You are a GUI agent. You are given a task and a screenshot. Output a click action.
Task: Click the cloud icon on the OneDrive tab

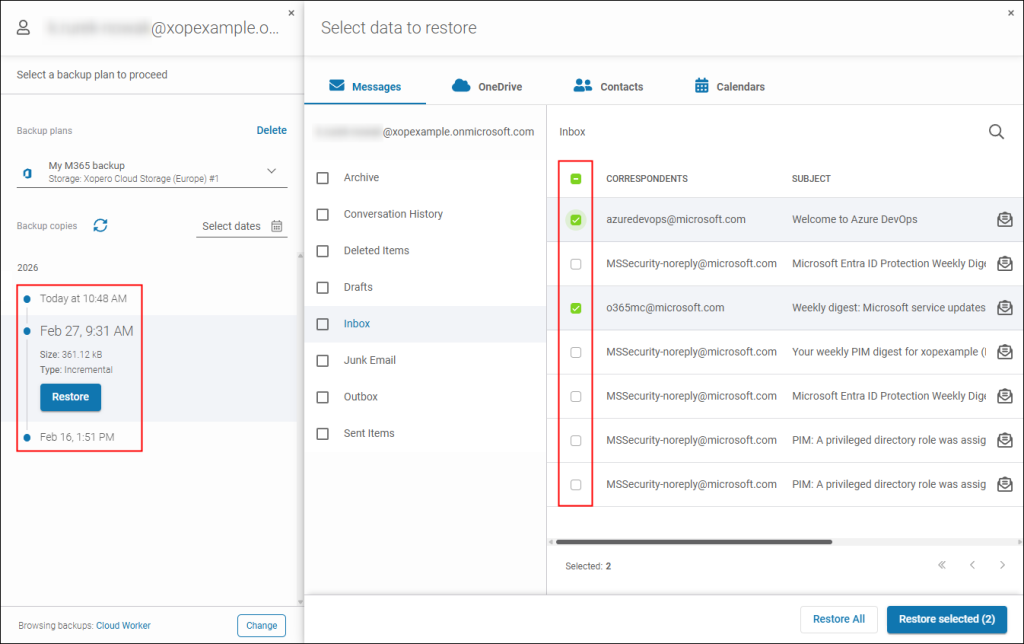(461, 86)
